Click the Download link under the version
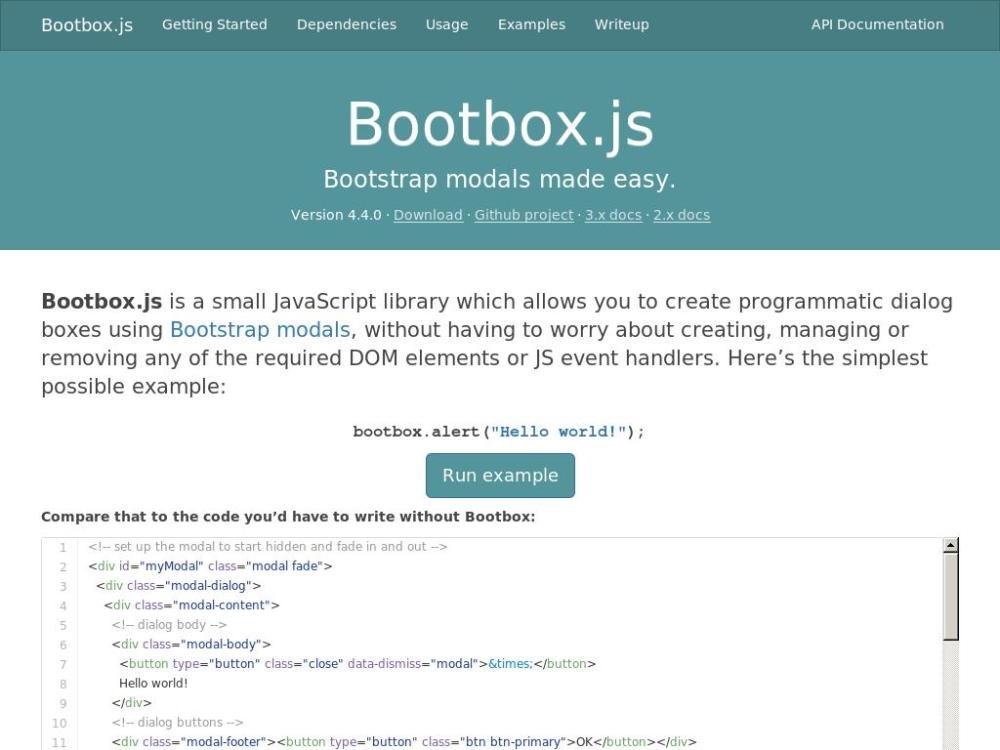 428,215
